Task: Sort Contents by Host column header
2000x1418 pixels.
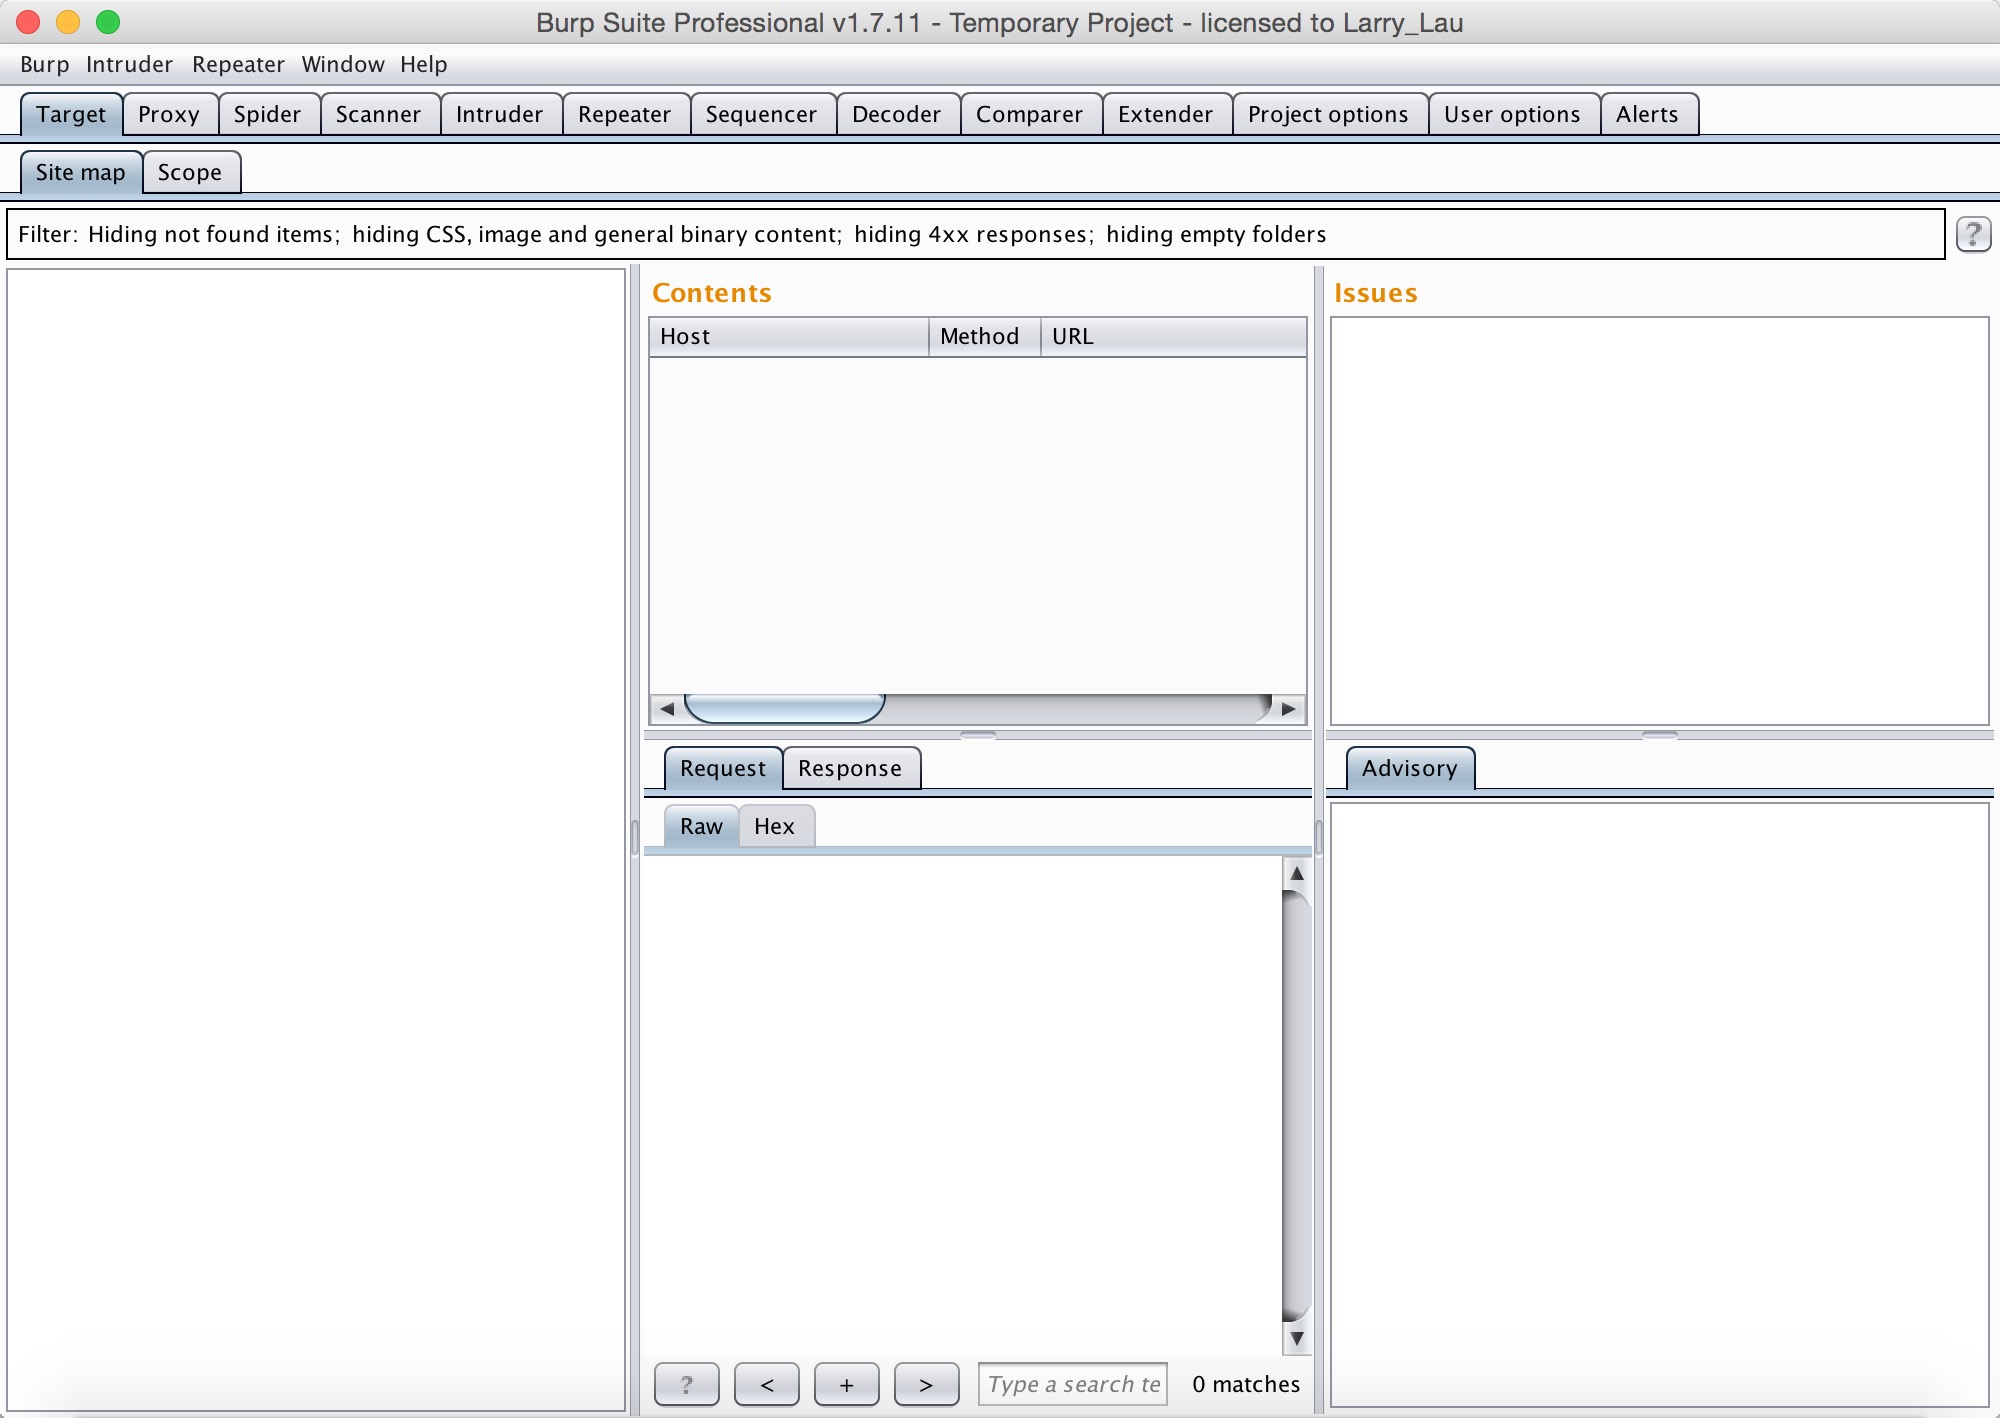Action: (789, 336)
